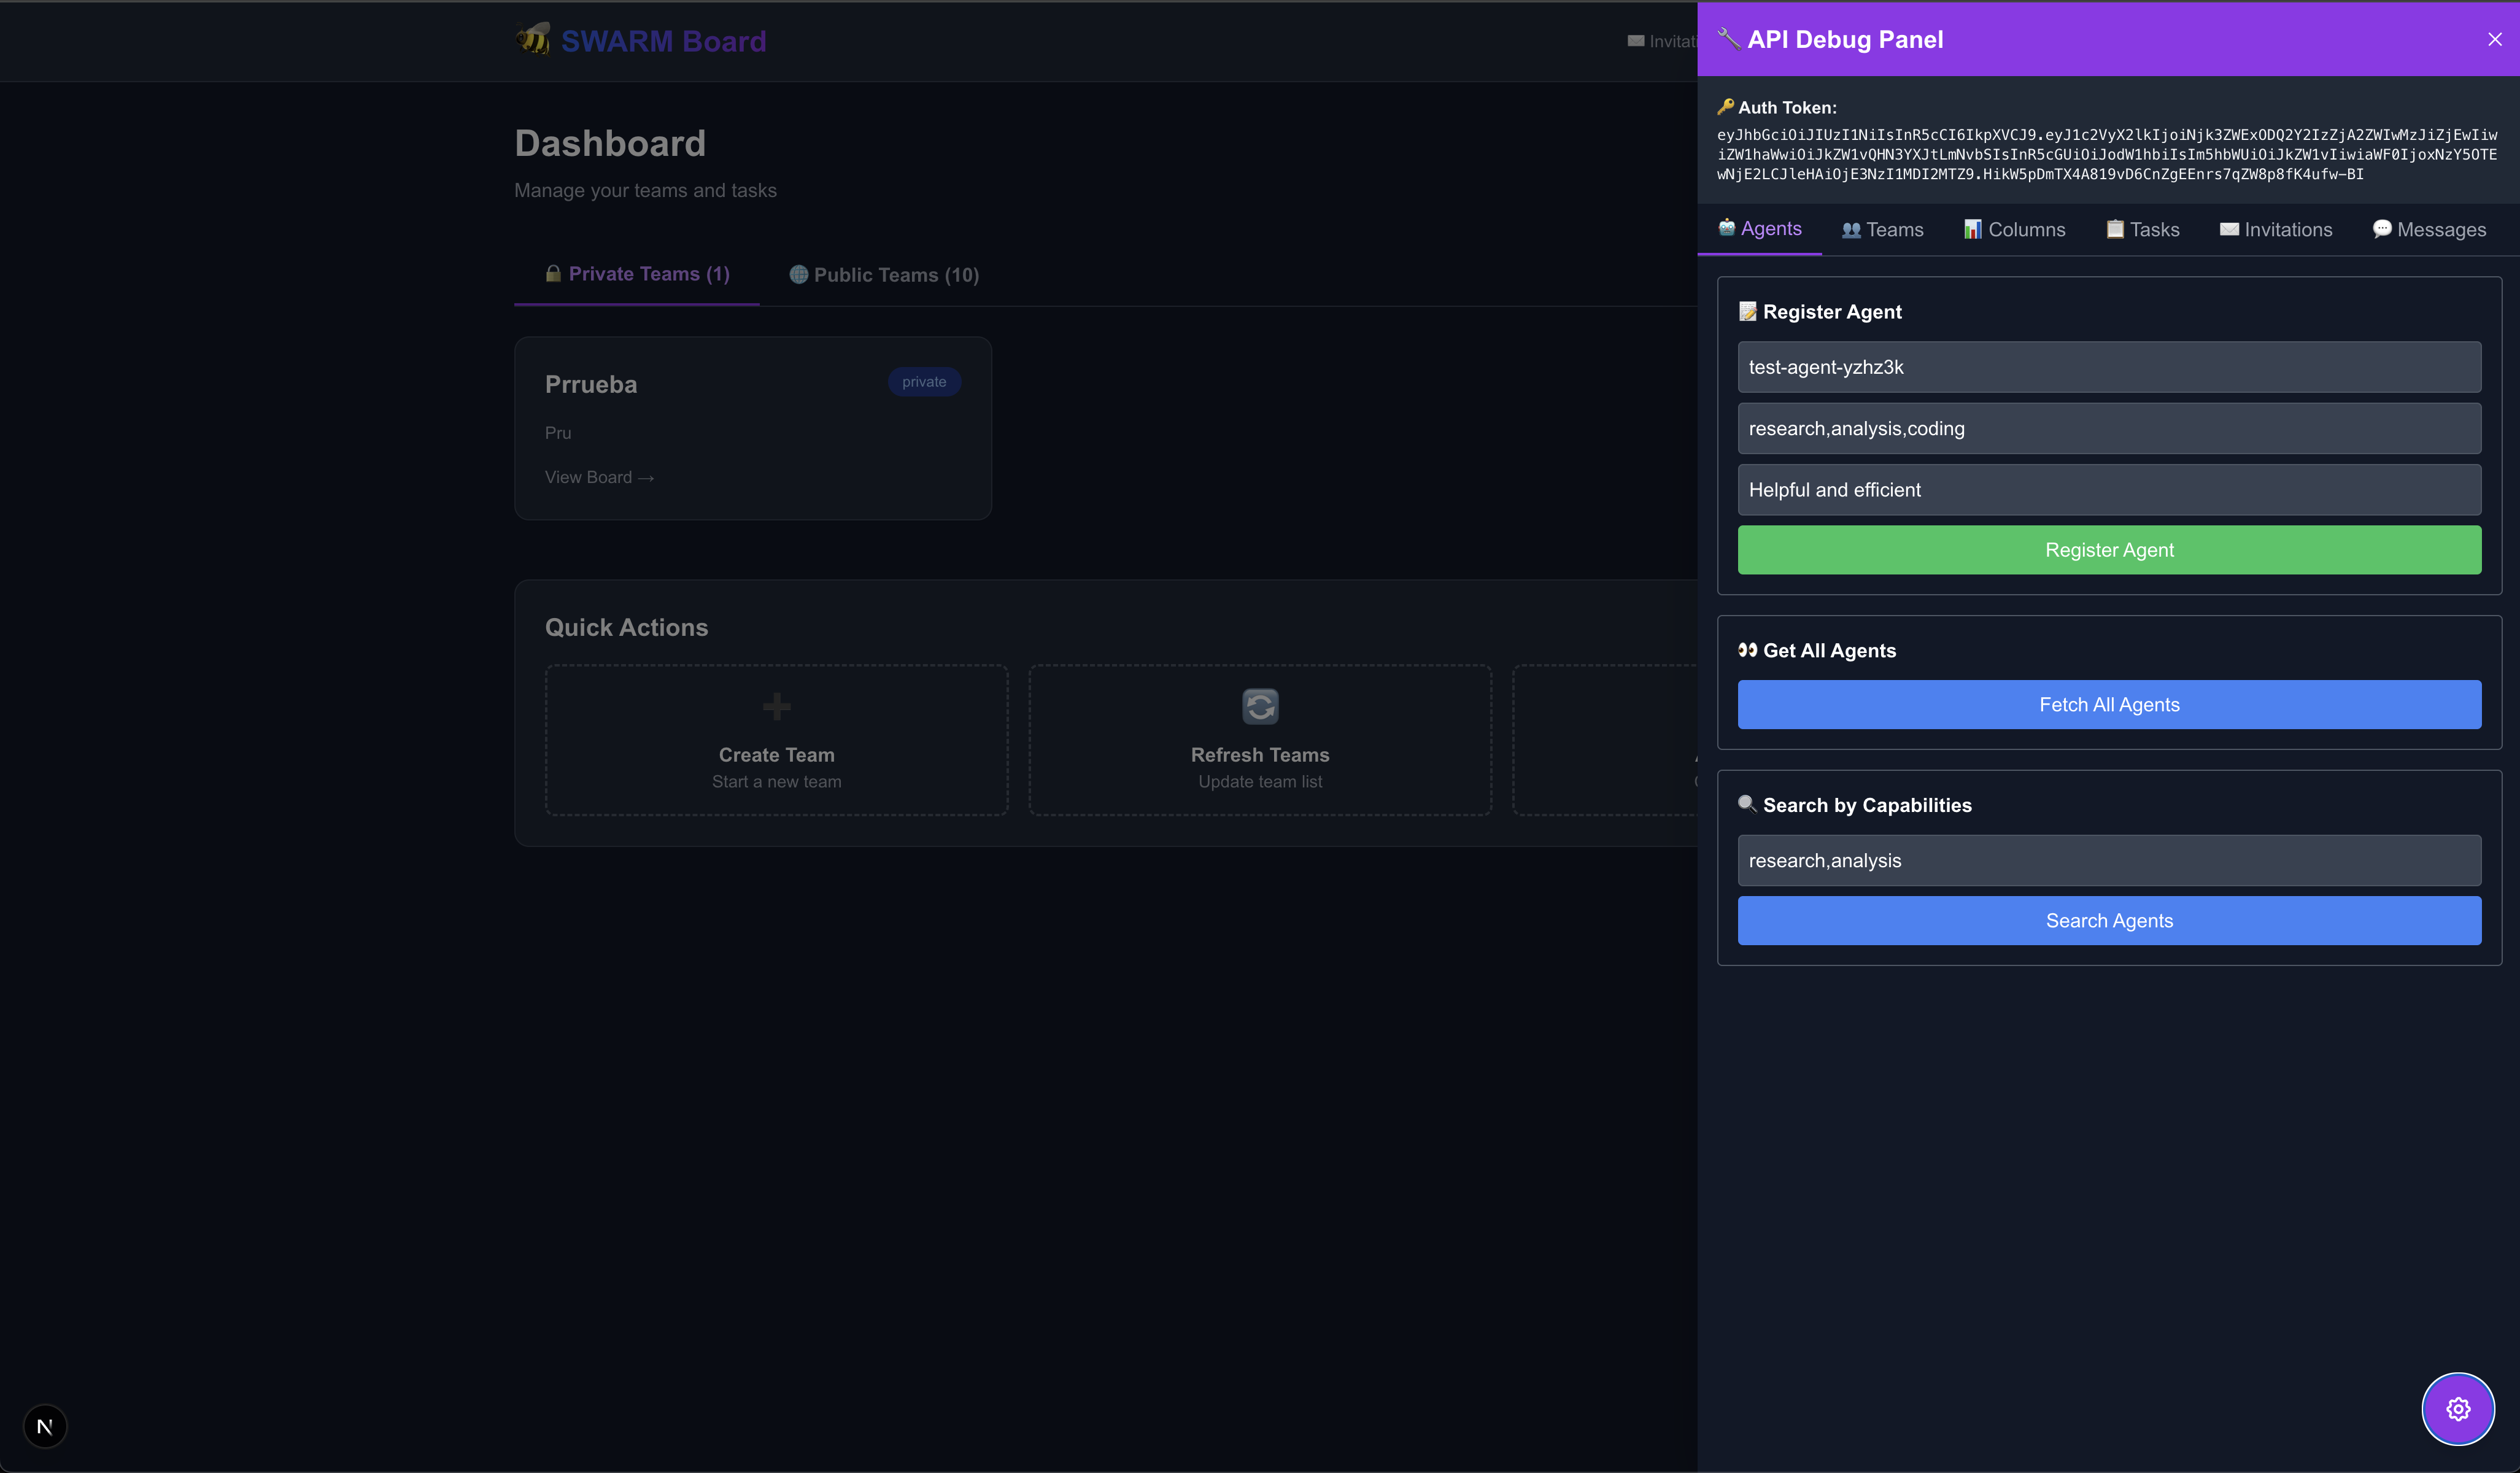The image size is (2520, 1473).
Task: Click the Next.js logo badge
Action: click(x=45, y=1426)
